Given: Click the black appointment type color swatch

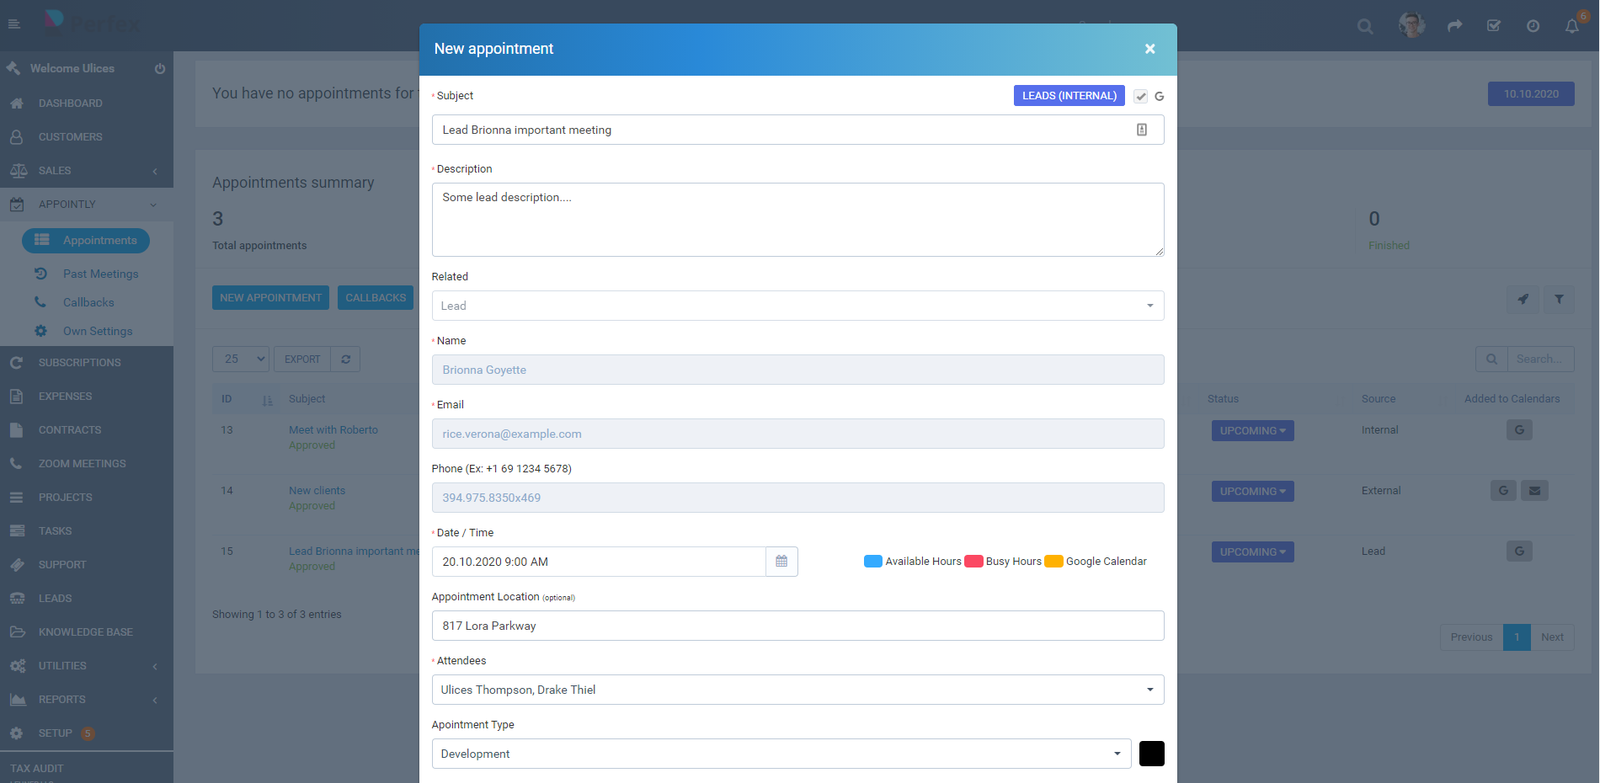Looking at the screenshot, I should [1151, 754].
